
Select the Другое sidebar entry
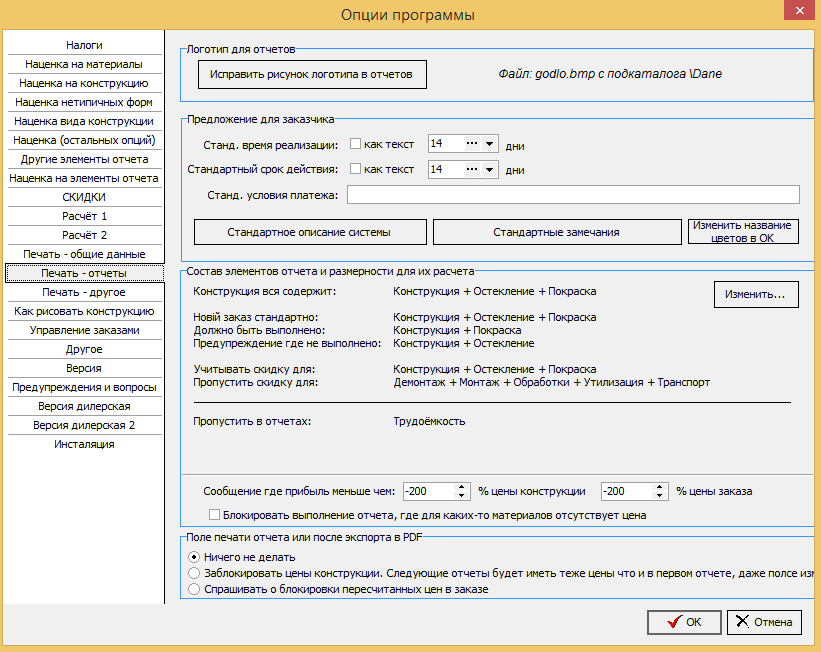point(84,349)
